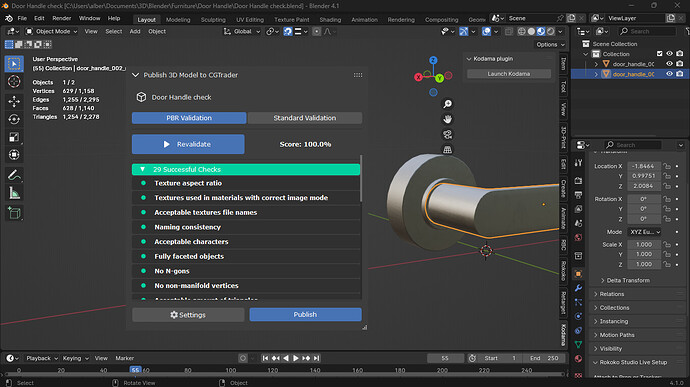This screenshot has height=387, width=690.
Task: Open the Add menu in viewport
Action: click(135, 31)
